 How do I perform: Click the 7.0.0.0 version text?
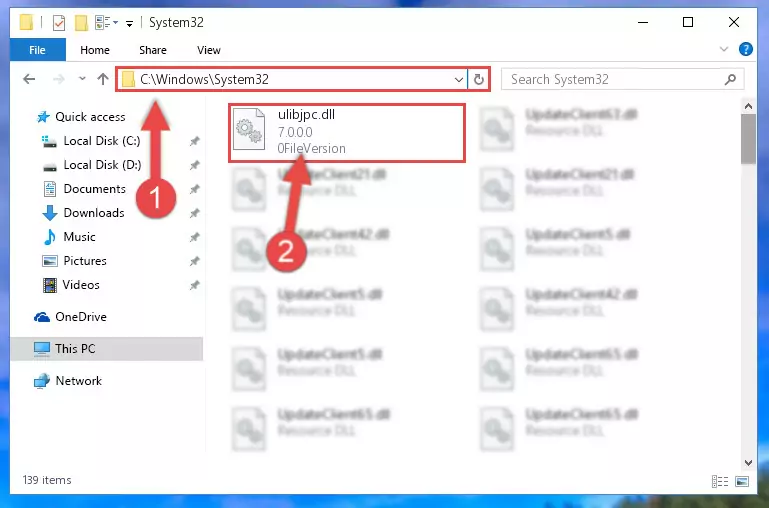point(295,132)
